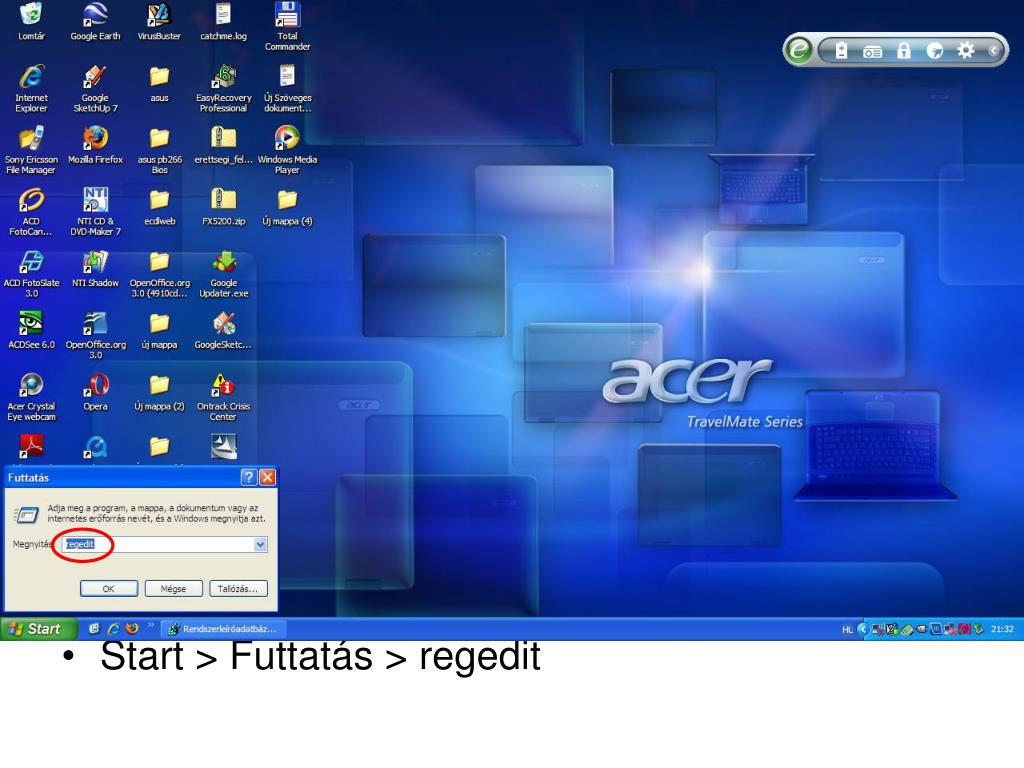Open the ecdlweb folder
This screenshot has width=1024, height=768.
click(159, 206)
